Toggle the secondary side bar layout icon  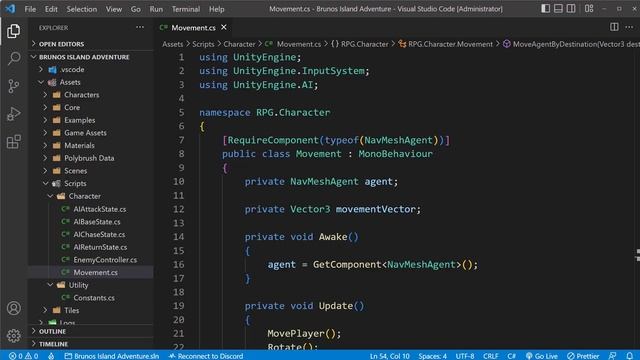(x=571, y=9)
